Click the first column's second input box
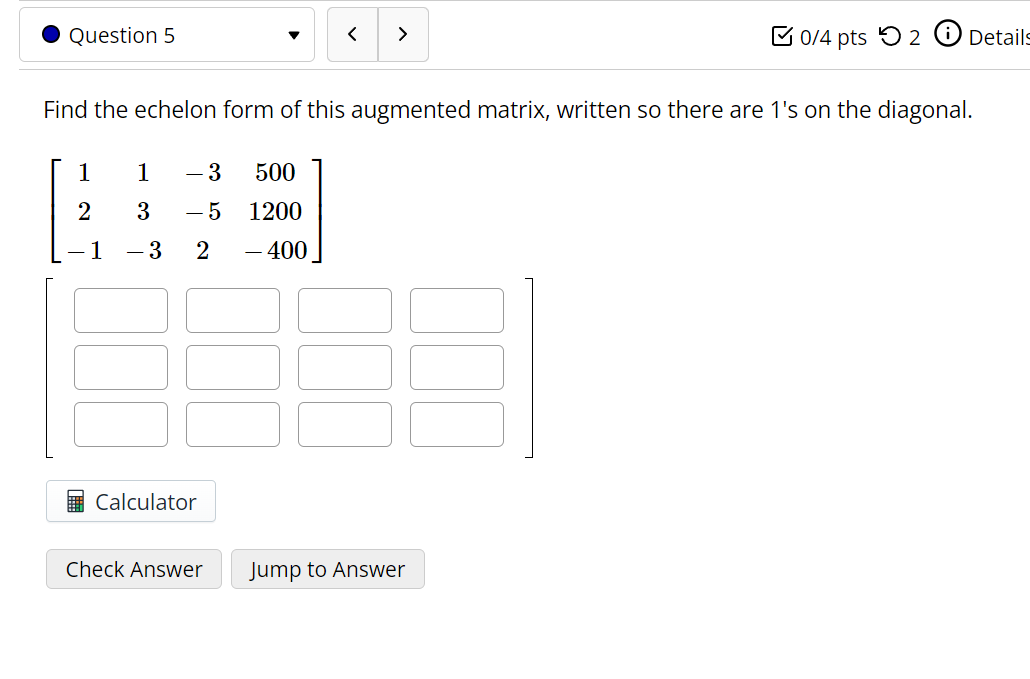1030x679 pixels. (x=120, y=367)
